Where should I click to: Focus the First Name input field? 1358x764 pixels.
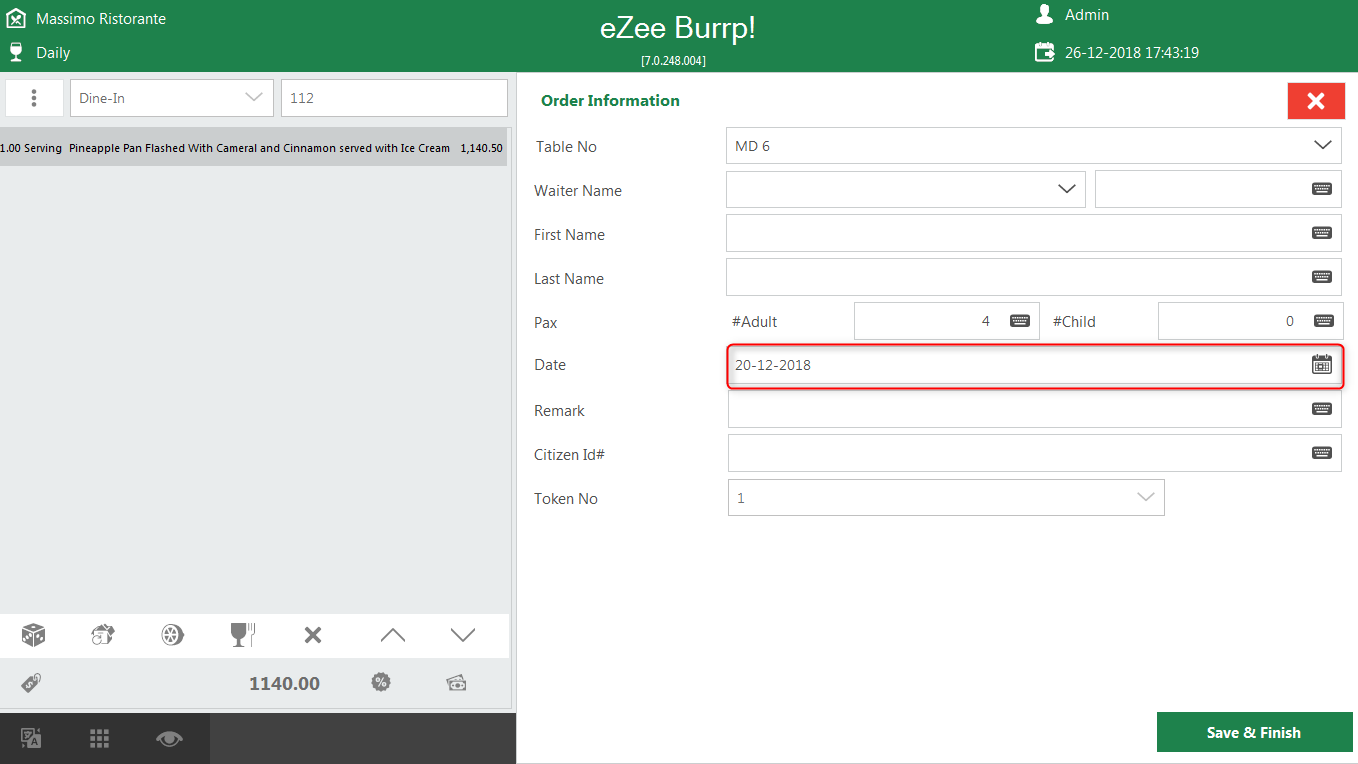[x=1034, y=233]
